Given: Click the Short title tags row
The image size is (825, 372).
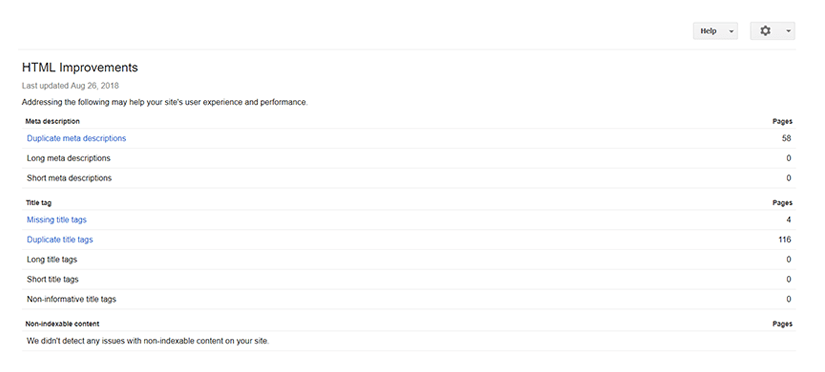Looking at the screenshot, I should (x=409, y=279).
